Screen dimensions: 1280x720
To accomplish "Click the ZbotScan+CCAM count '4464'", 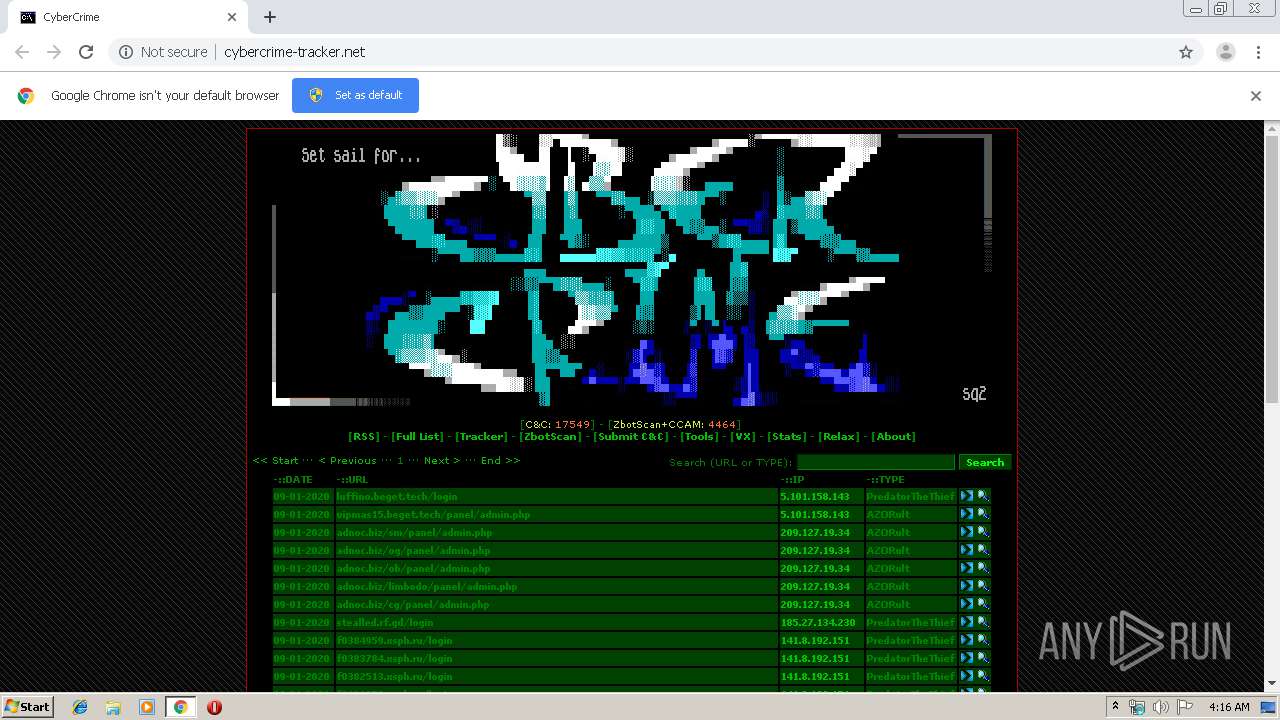I will pos(722,424).
